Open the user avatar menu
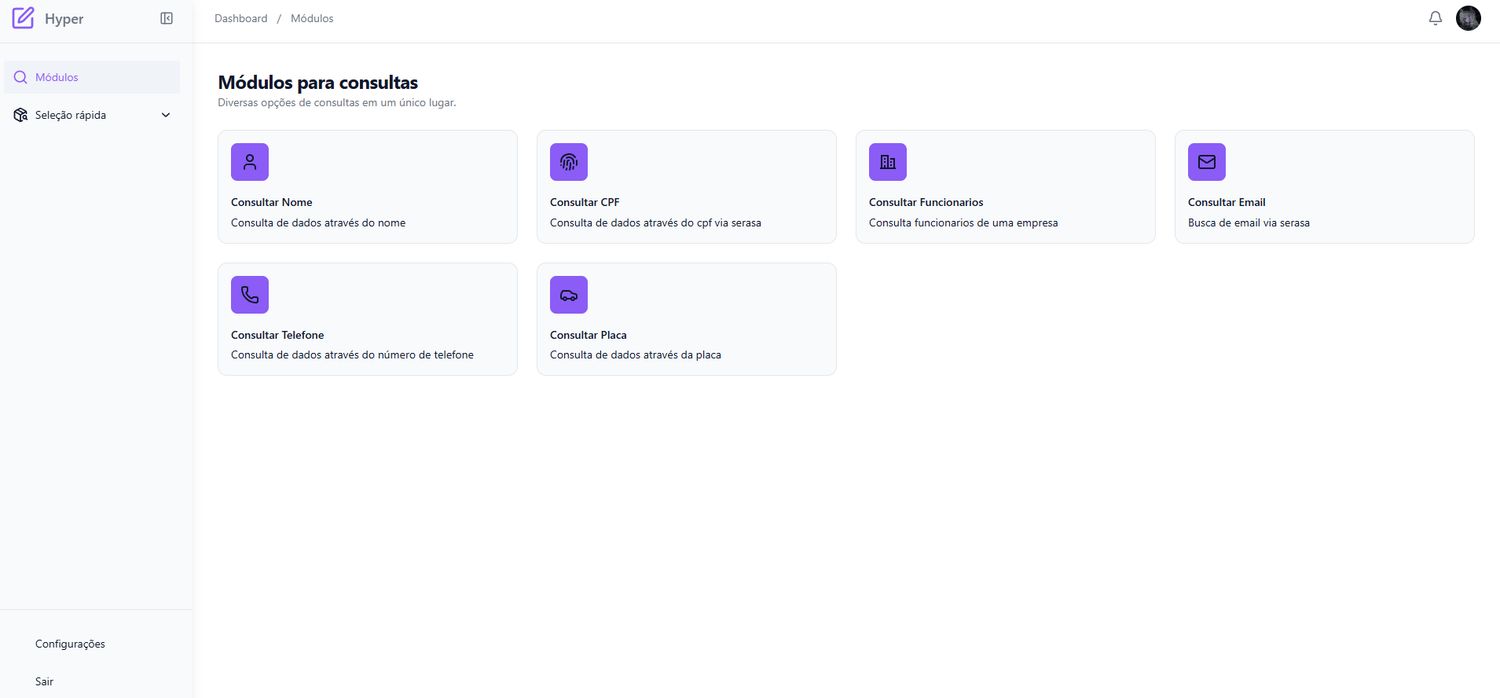 tap(1468, 18)
